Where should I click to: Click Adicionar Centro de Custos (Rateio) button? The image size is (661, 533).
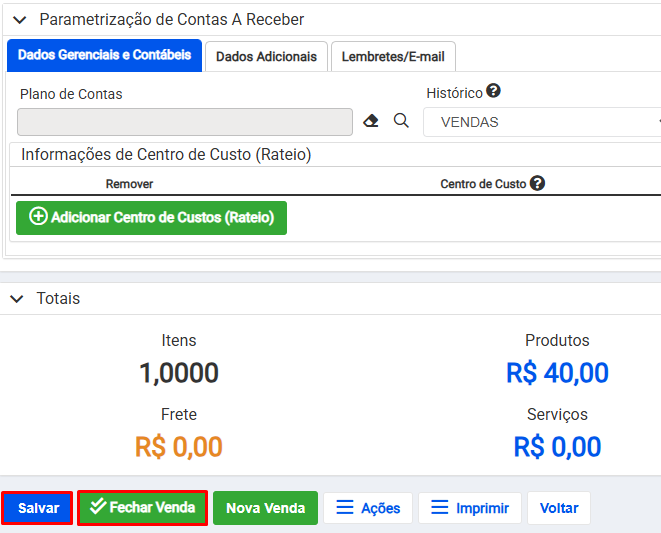point(151,217)
